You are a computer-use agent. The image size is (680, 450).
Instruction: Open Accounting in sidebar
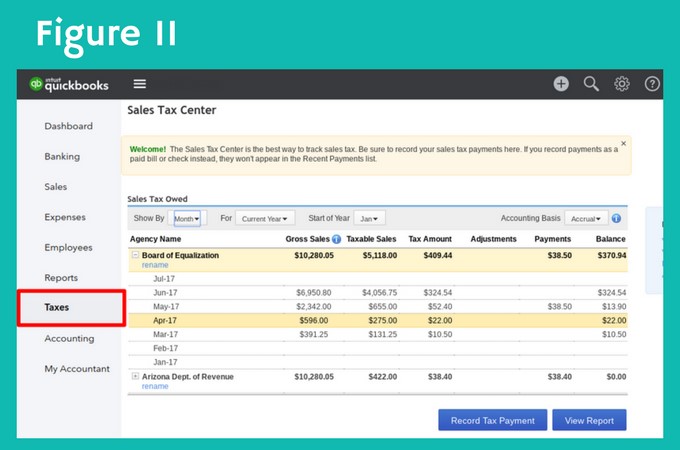(69, 339)
